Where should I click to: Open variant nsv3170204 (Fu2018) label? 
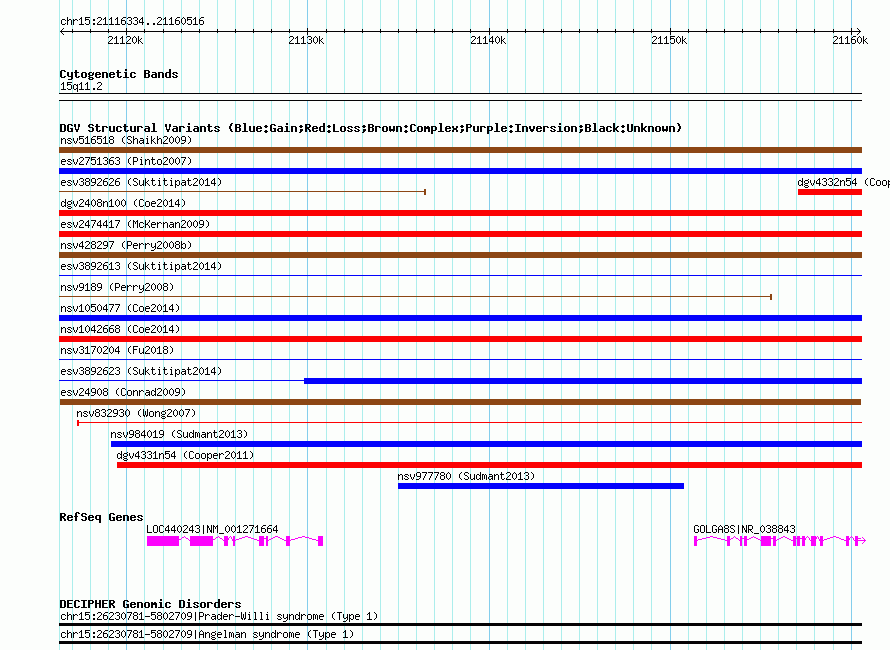point(117,350)
